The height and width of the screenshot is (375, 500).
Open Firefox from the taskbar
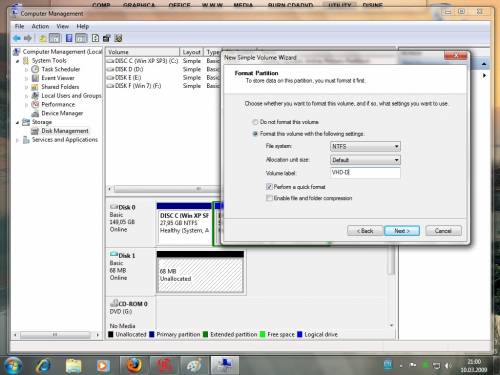(x=134, y=366)
